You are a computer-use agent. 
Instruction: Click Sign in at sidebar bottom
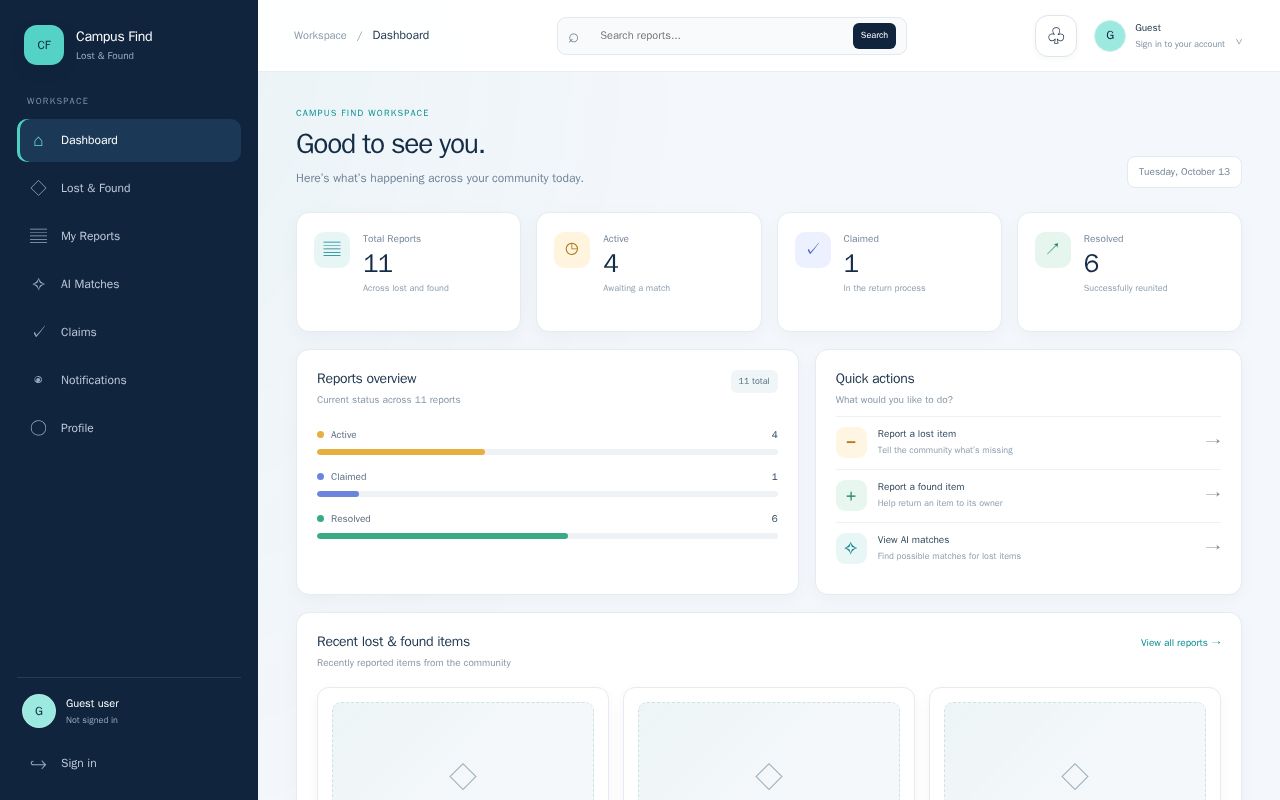tap(129, 763)
